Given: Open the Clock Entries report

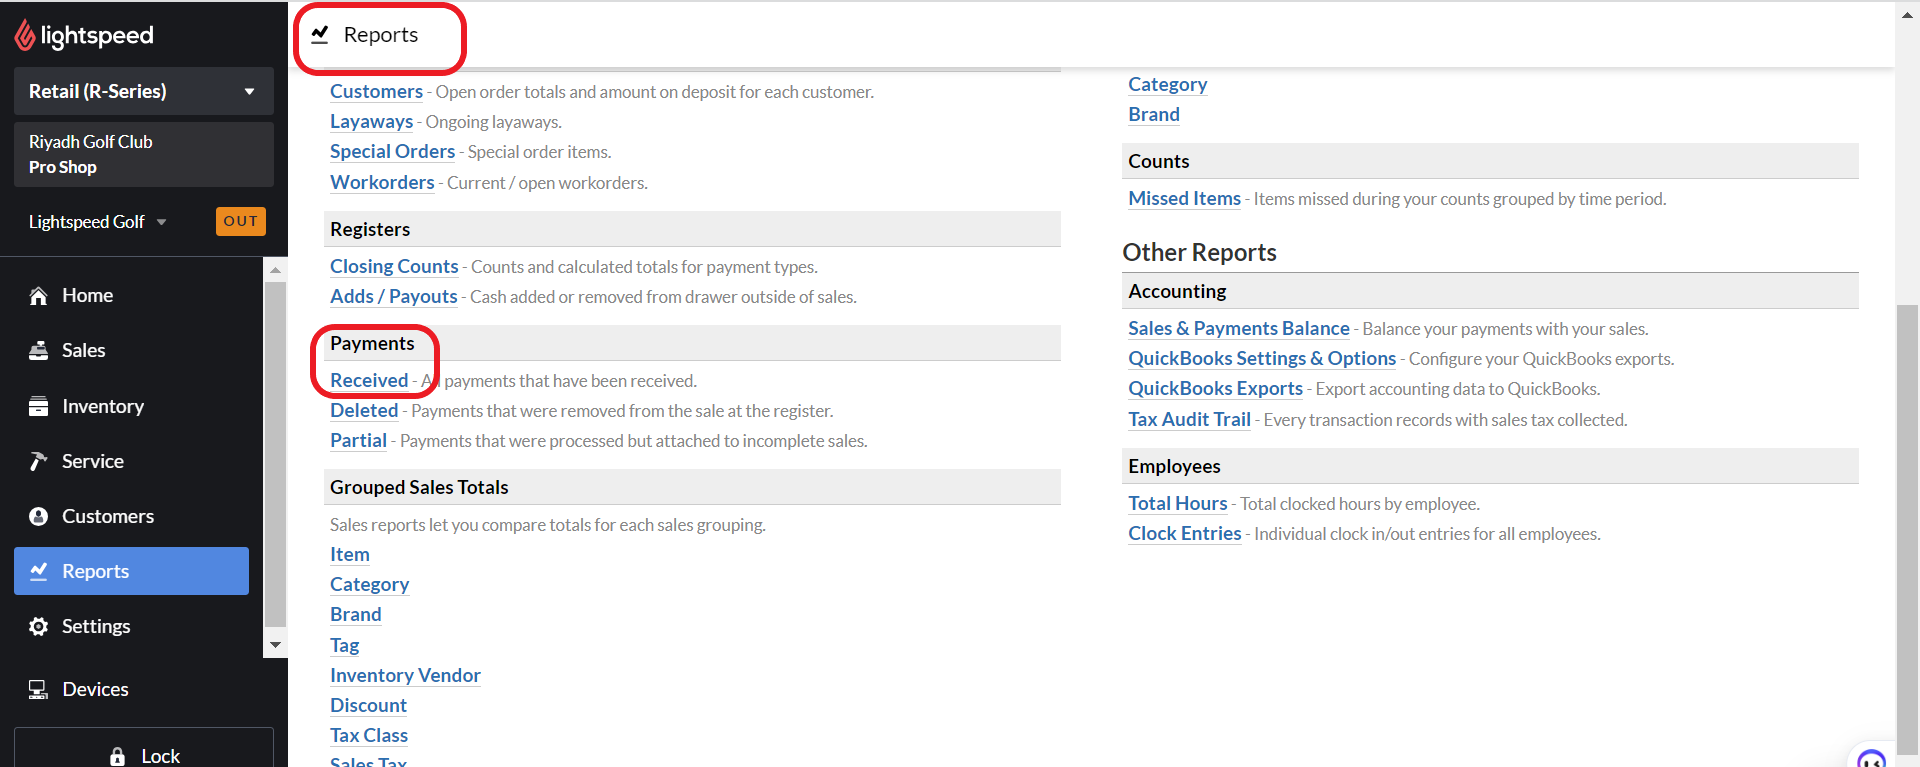Looking at the screenshot, I should 1184,533.
